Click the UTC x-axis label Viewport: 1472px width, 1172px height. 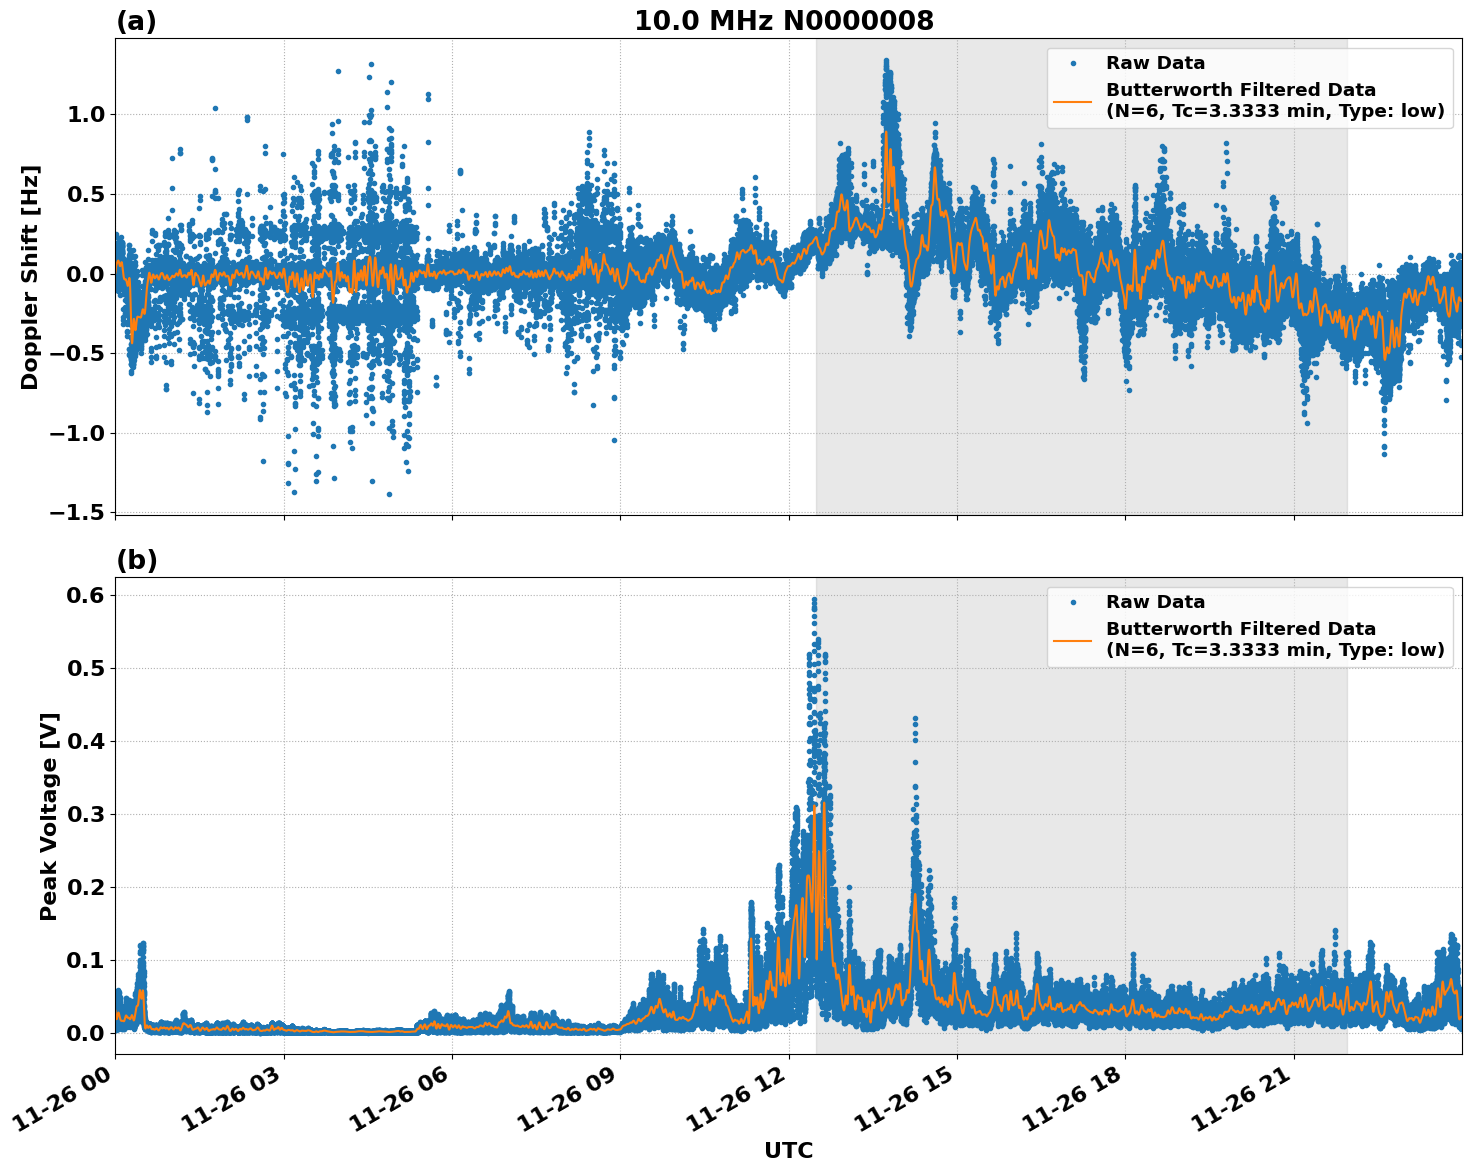788,1150
